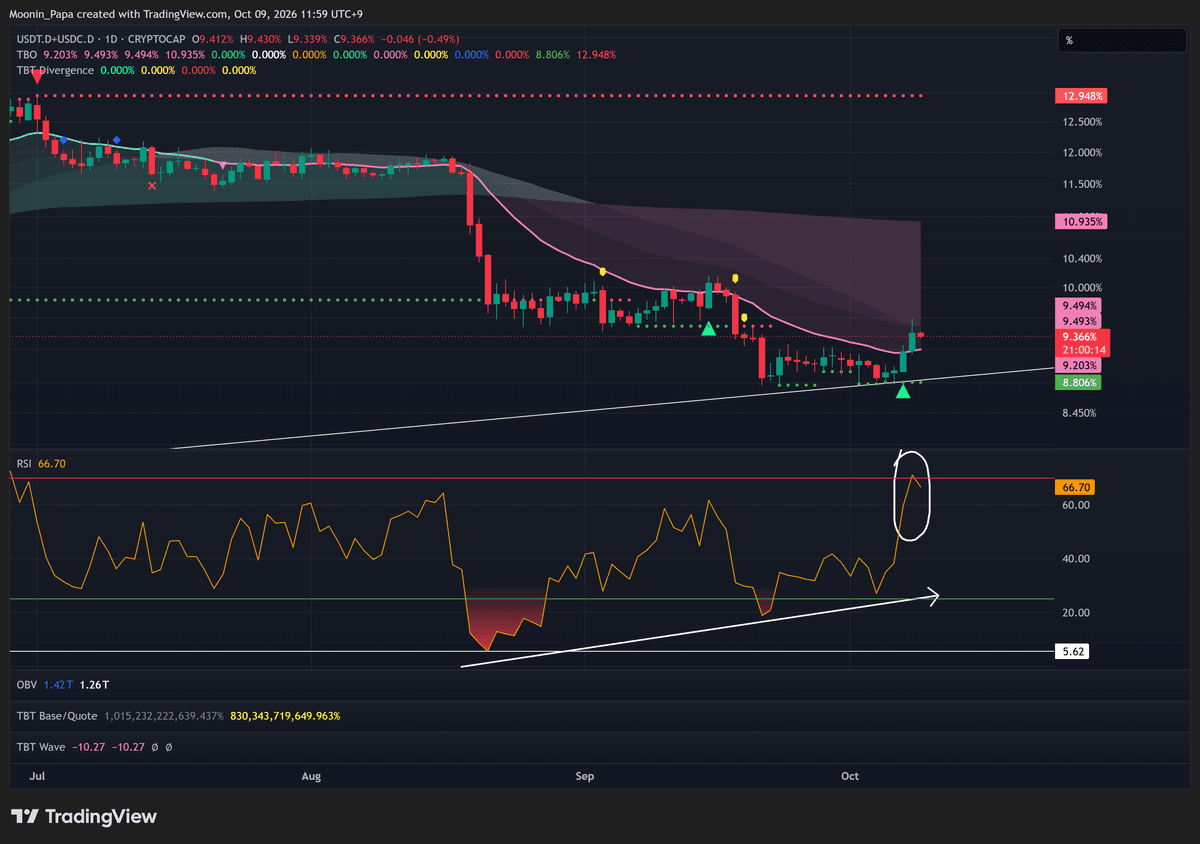The width and height of the screenshot is (1200, 844).
Task: Select the yellow dot signal above the early September candle
Action: coord(602,271)
